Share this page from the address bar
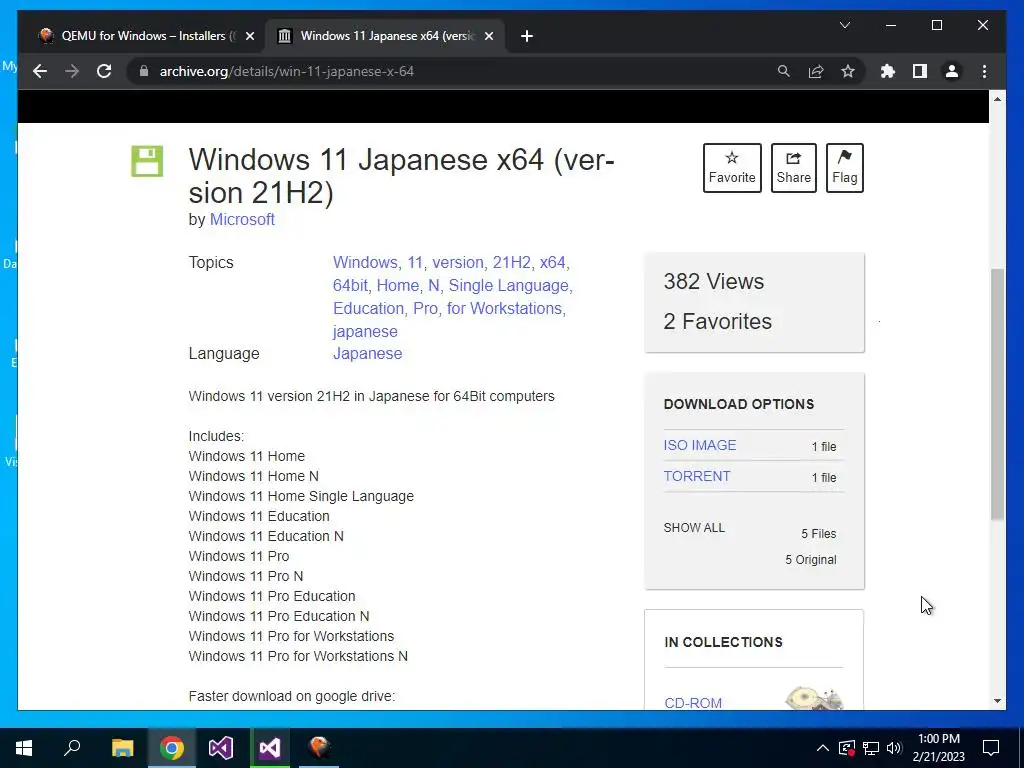This screenshot has height=768, width=1024. 816,71
